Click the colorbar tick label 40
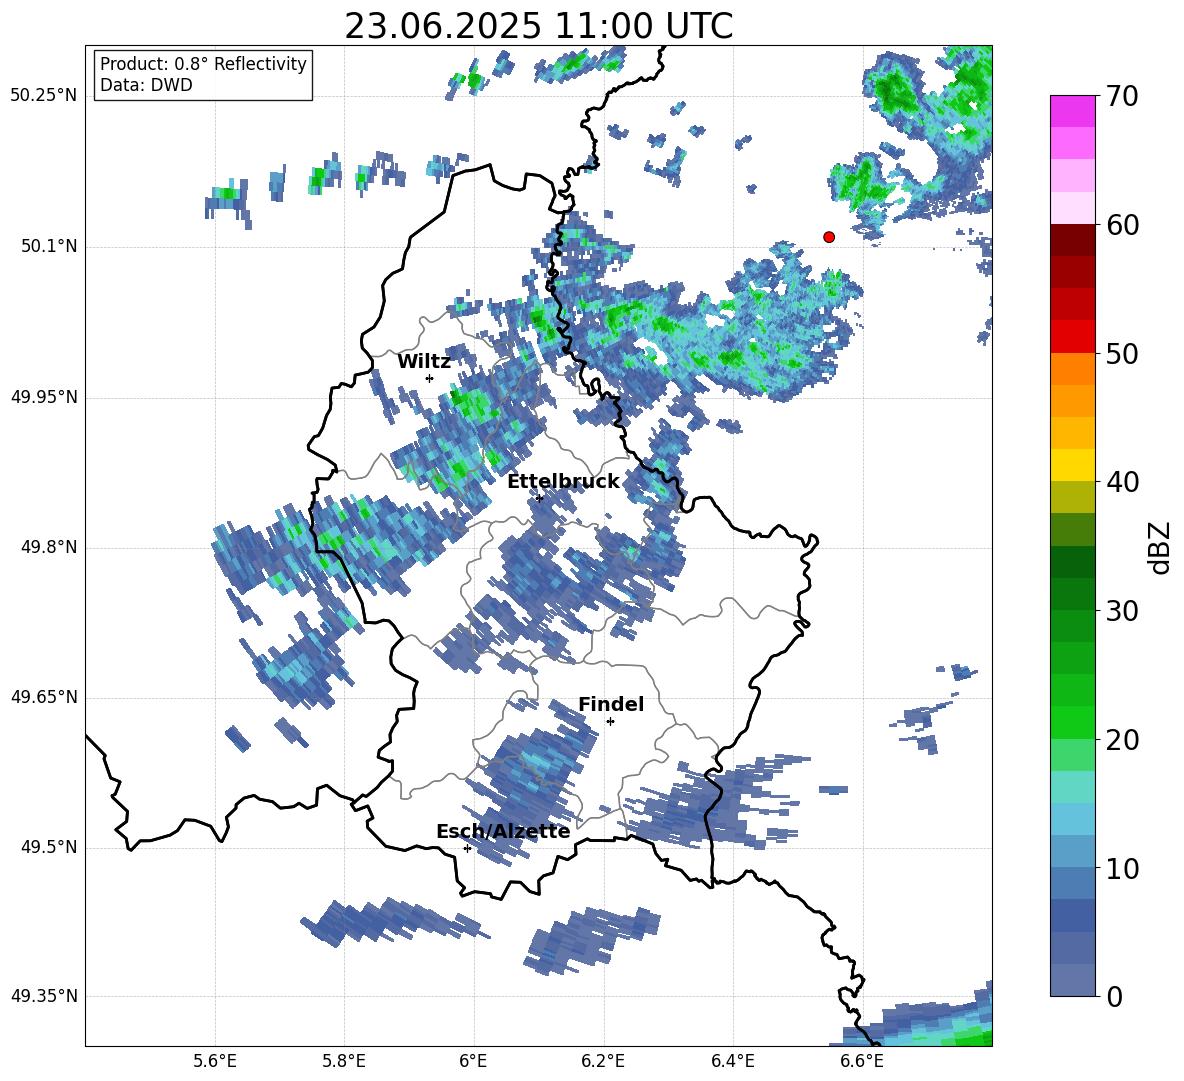 tap(1122, 482)
